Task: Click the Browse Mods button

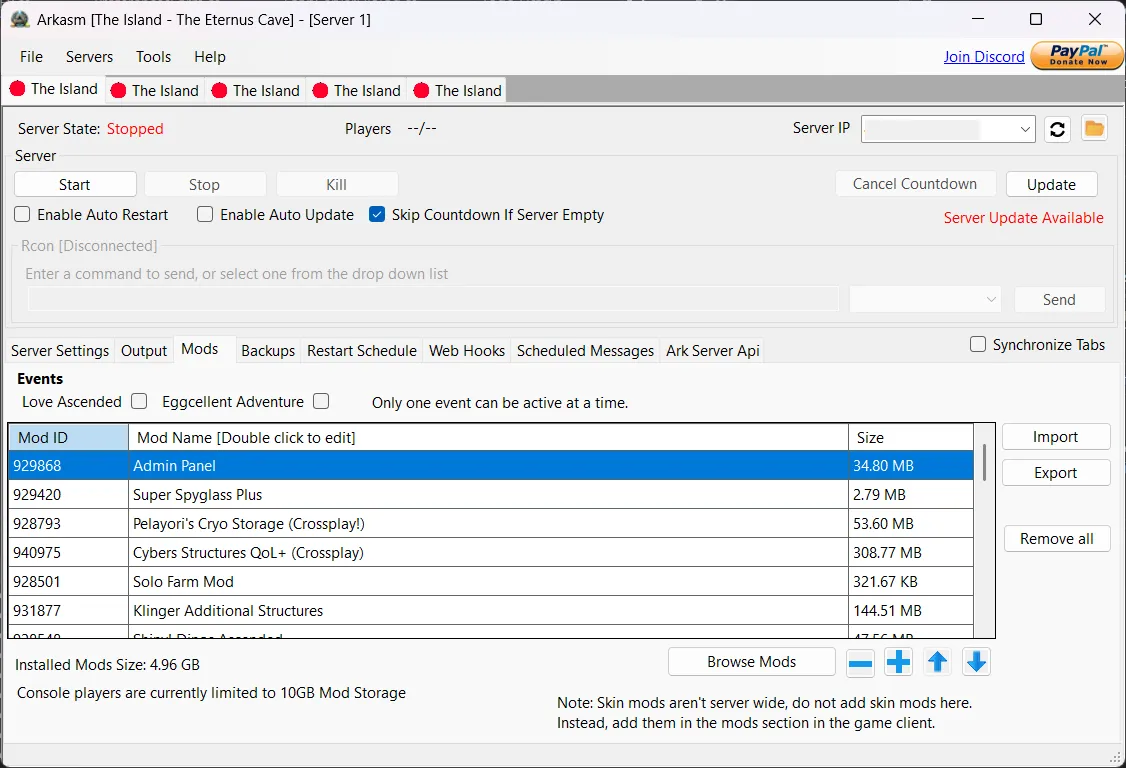Action: pyautogui.click(x=752, y=662)
